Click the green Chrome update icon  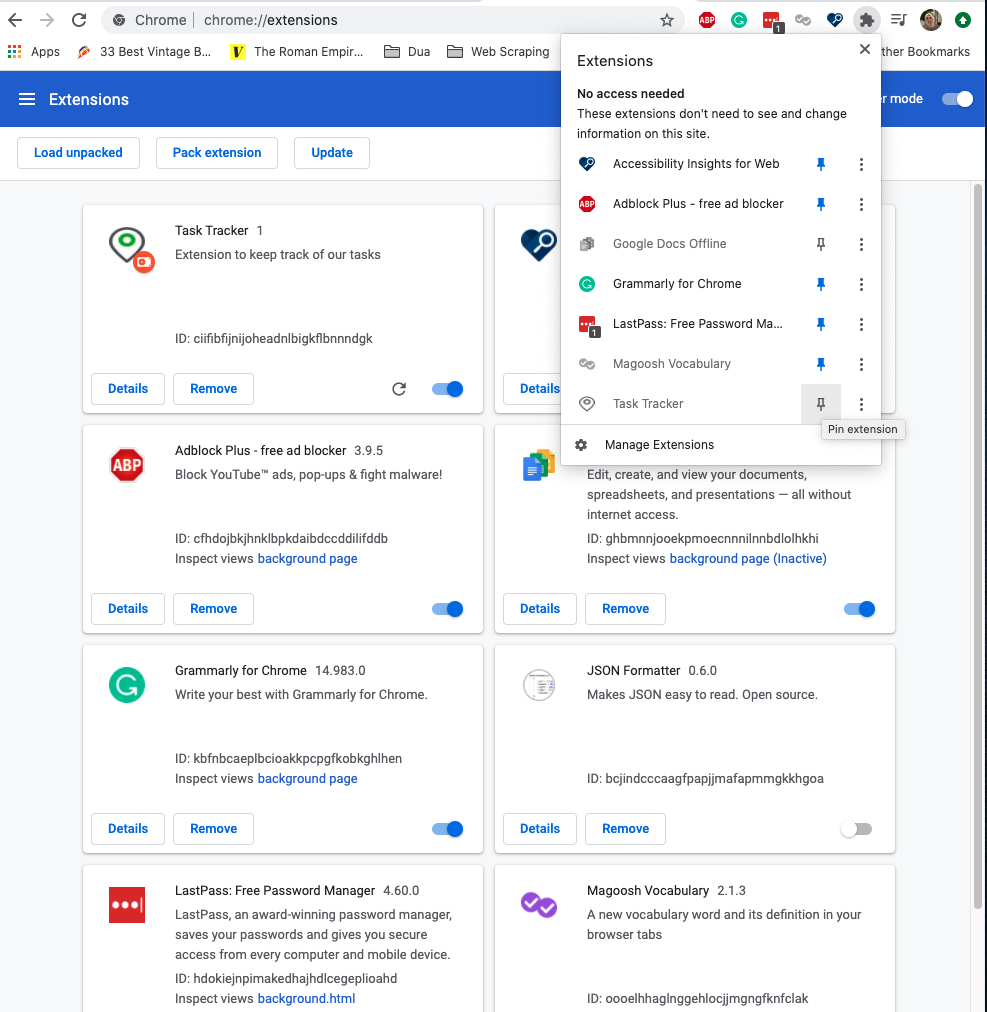(x=962, y=20)
